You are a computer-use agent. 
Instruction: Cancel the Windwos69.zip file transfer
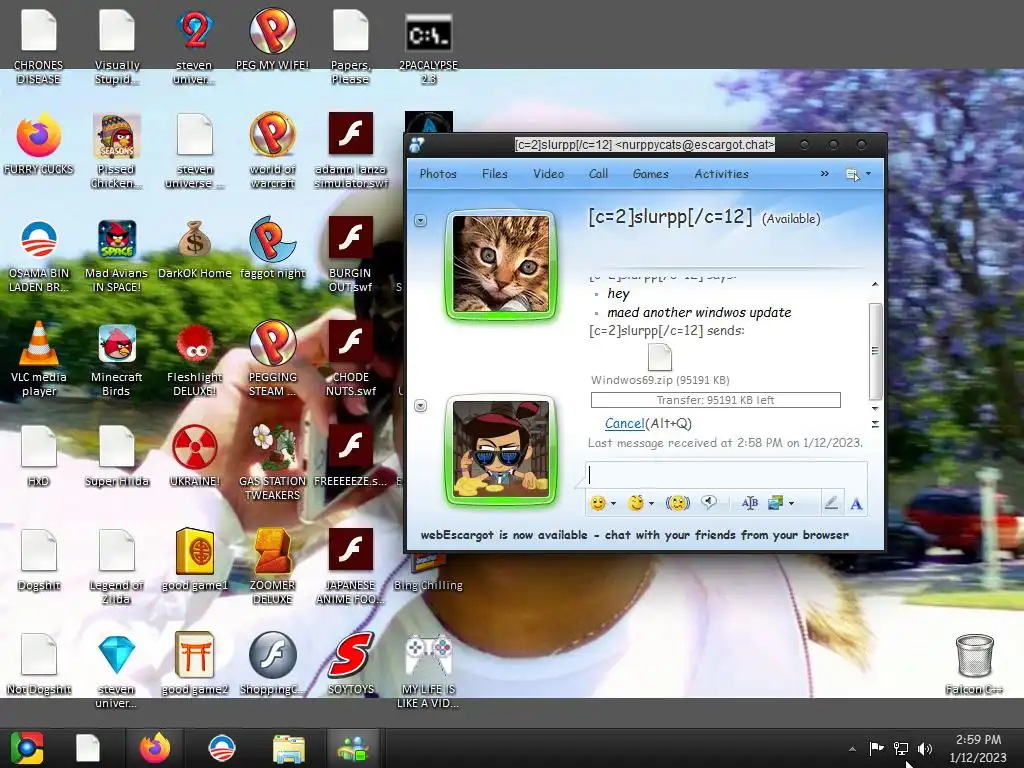point(624,423)
